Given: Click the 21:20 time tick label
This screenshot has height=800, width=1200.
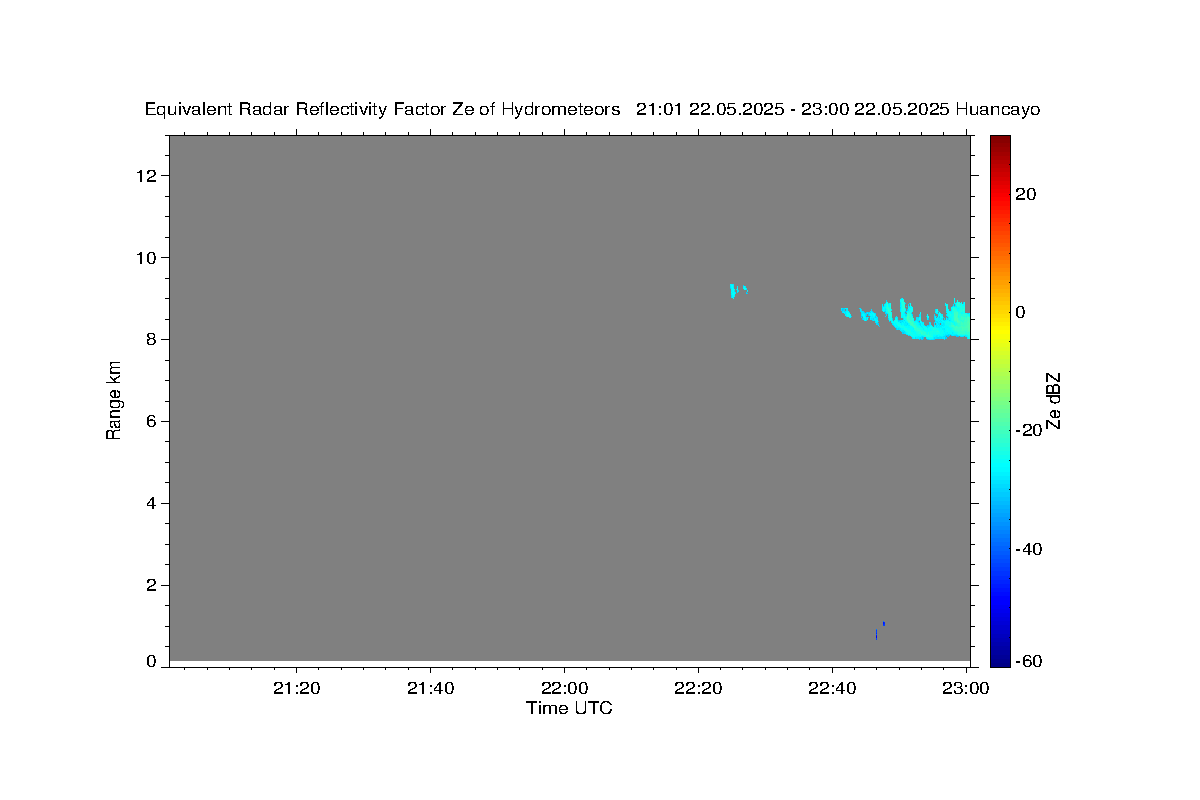Looking at the screenshot, I should (x=297, y=688).
